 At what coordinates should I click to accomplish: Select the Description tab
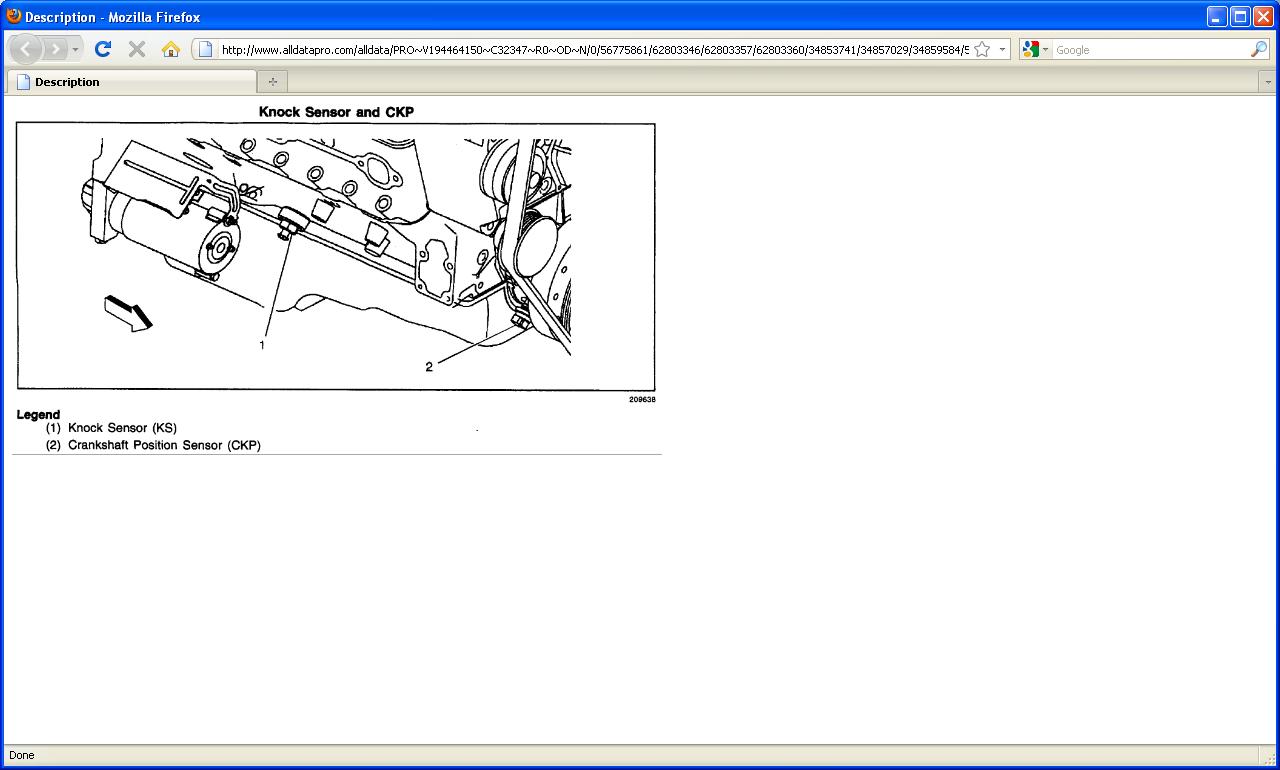tap(131, 82)
